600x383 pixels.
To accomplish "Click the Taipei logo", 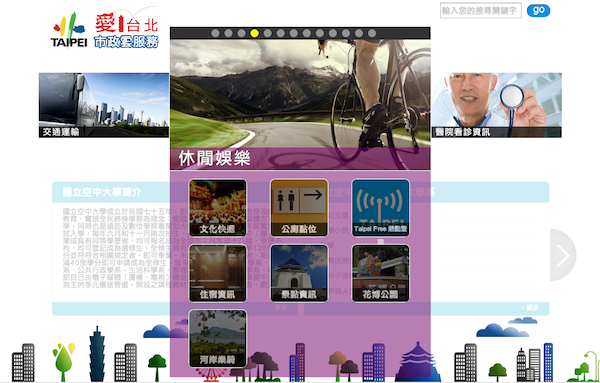I will pyautogui.click(x=69, y=31).
